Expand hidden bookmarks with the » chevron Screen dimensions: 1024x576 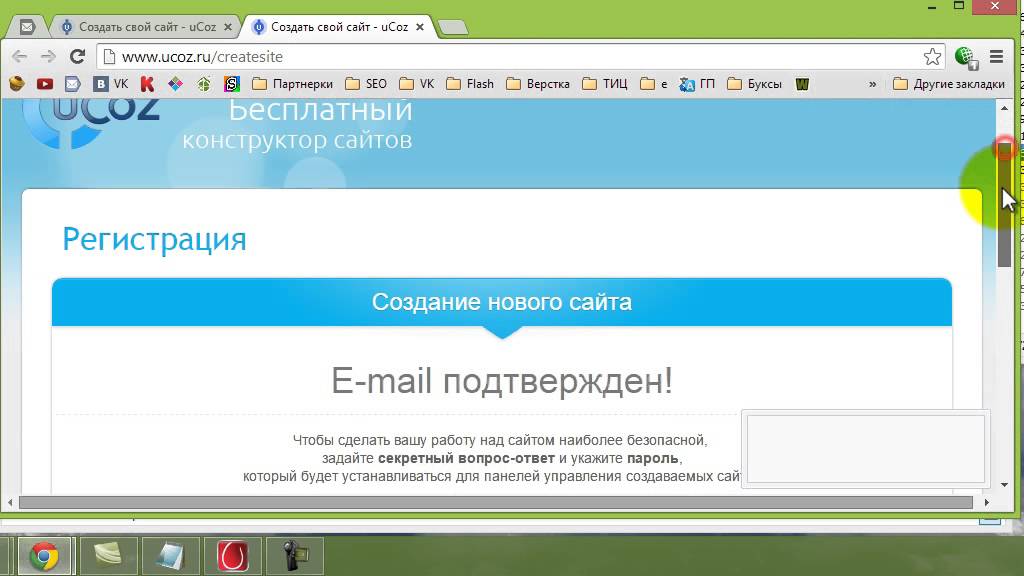(872, 84)
